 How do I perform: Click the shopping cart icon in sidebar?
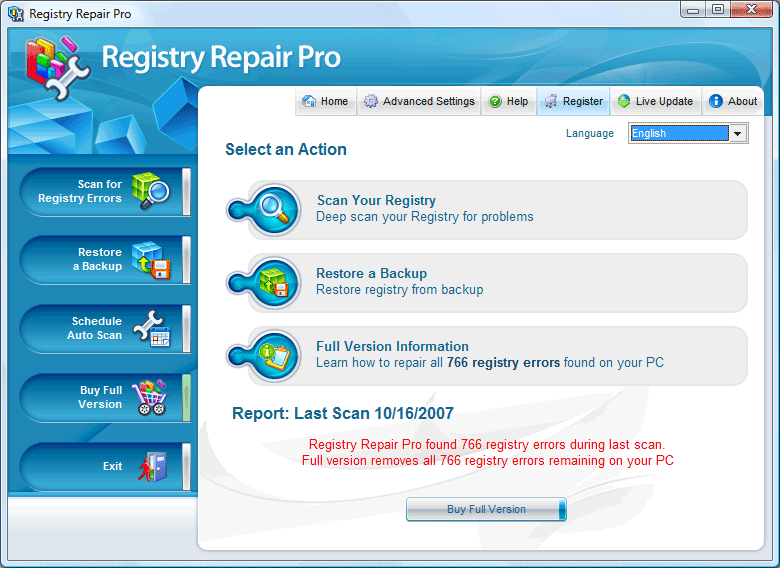pos(151,397)
